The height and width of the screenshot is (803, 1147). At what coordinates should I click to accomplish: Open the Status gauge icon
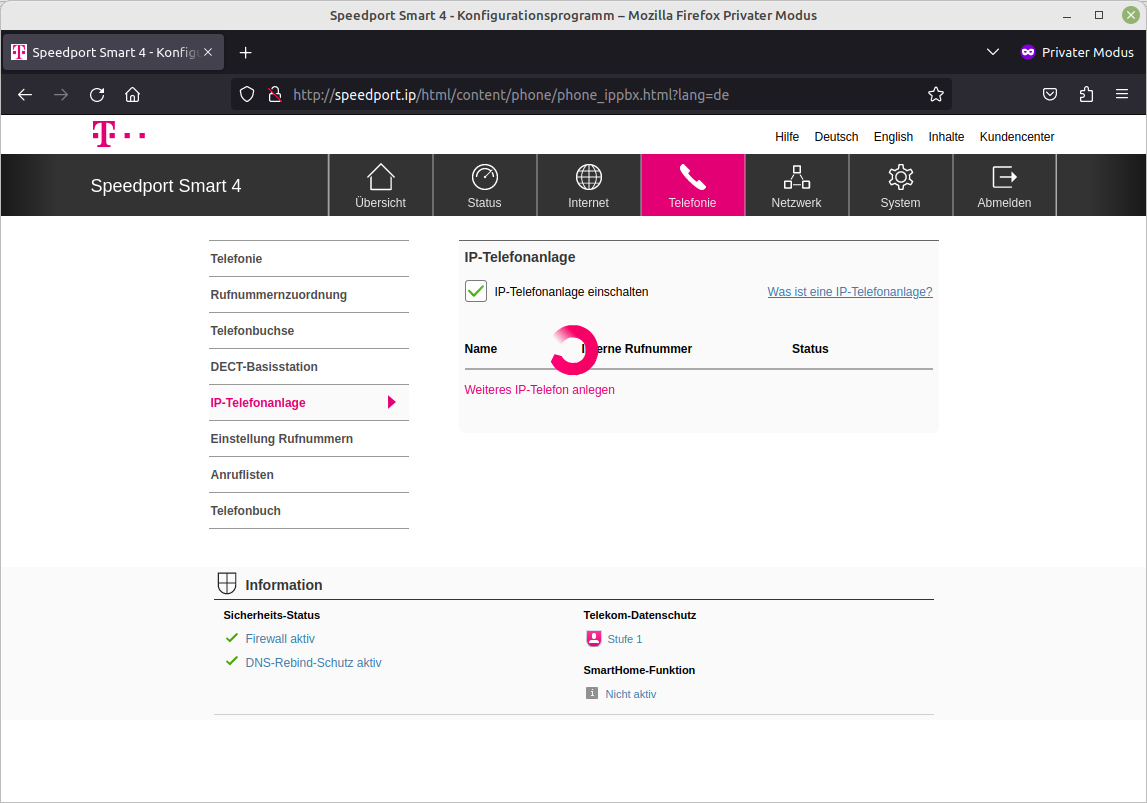pos(484,177)
